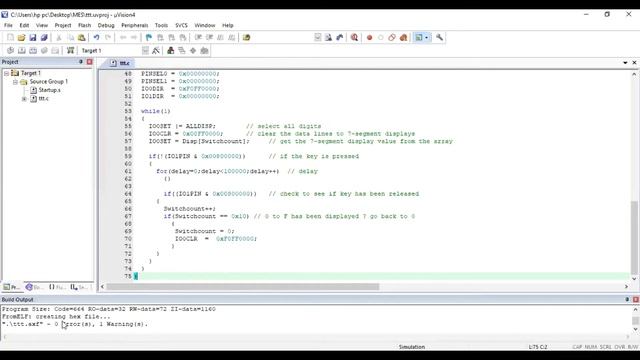The image size is (640, 360).
Task: Insert a breakpoint with the red dot icon
Action: 369,38
